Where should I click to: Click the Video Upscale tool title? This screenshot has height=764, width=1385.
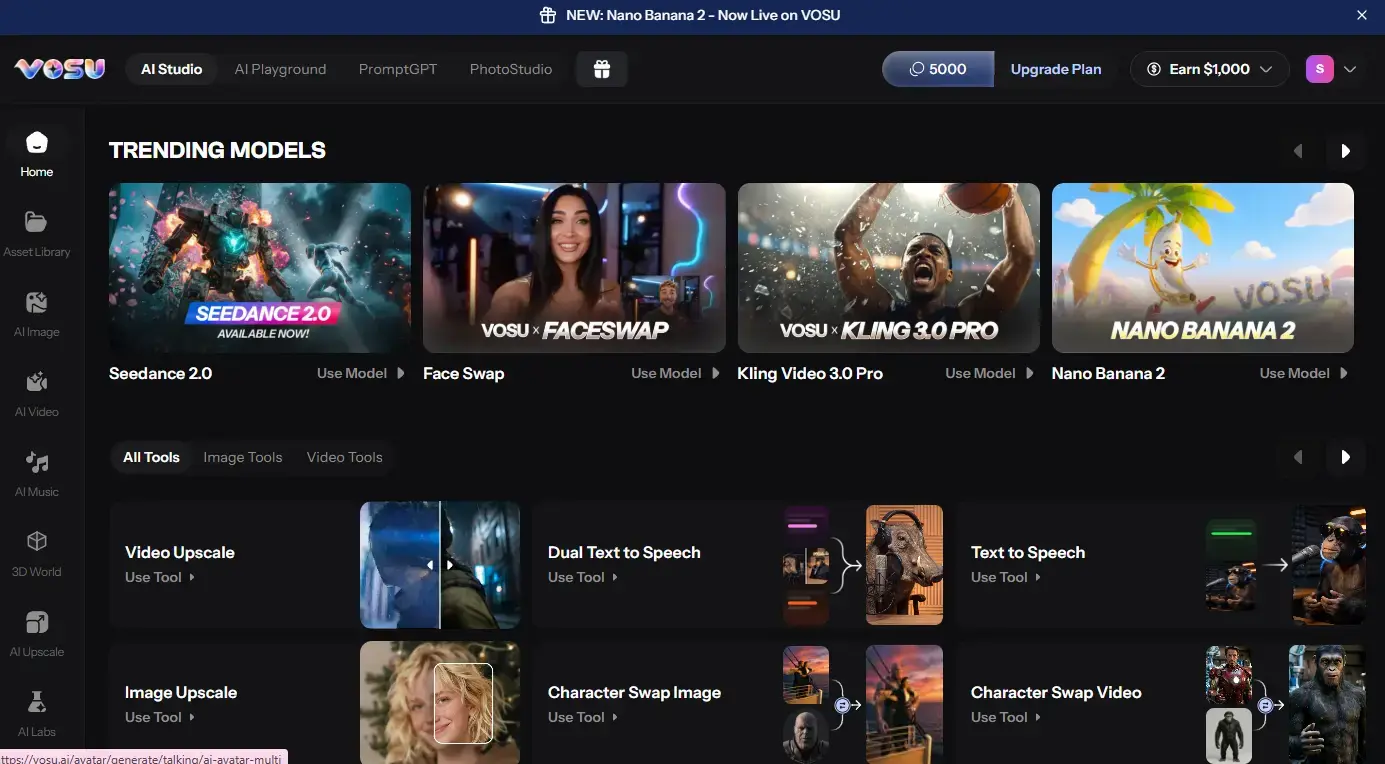pyautogui.click(x=180, y=552)
